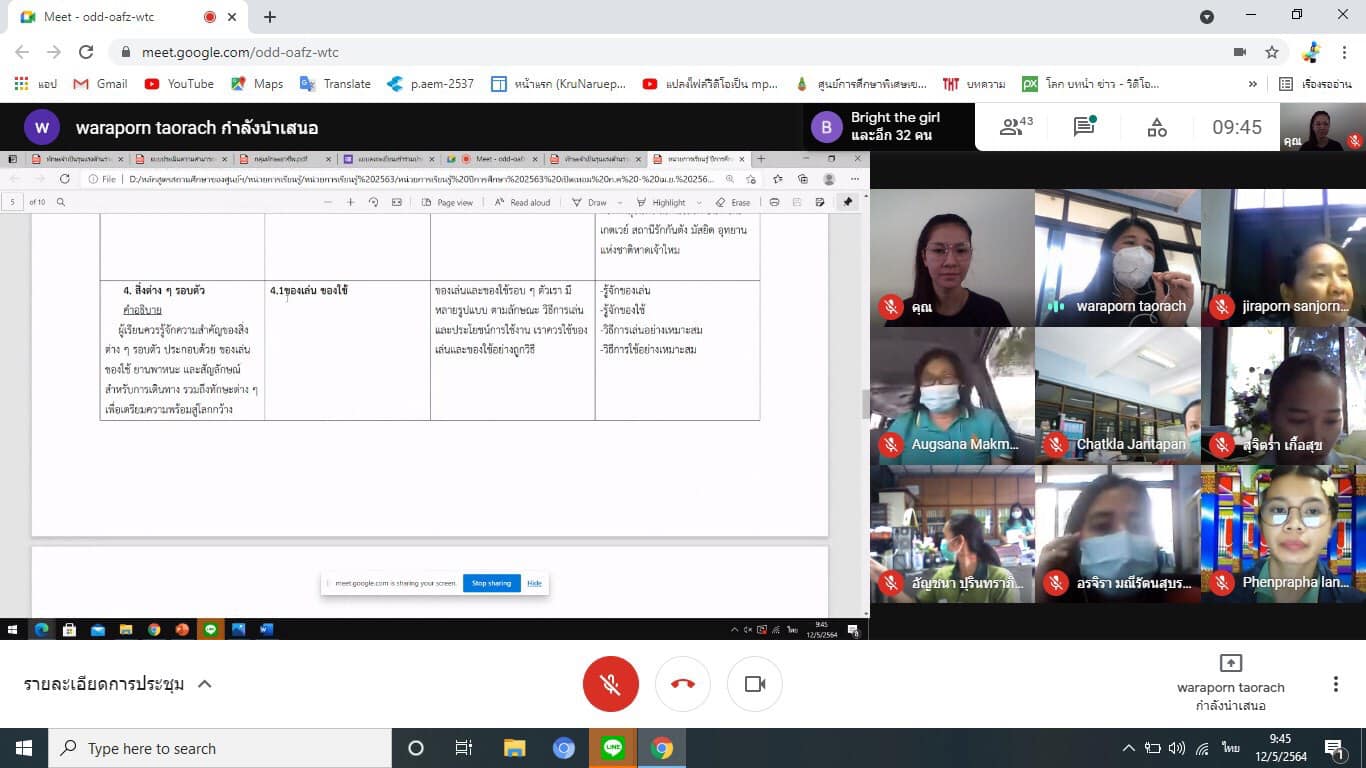Open the Chrome menu (three dots)

click(1346, 52)
